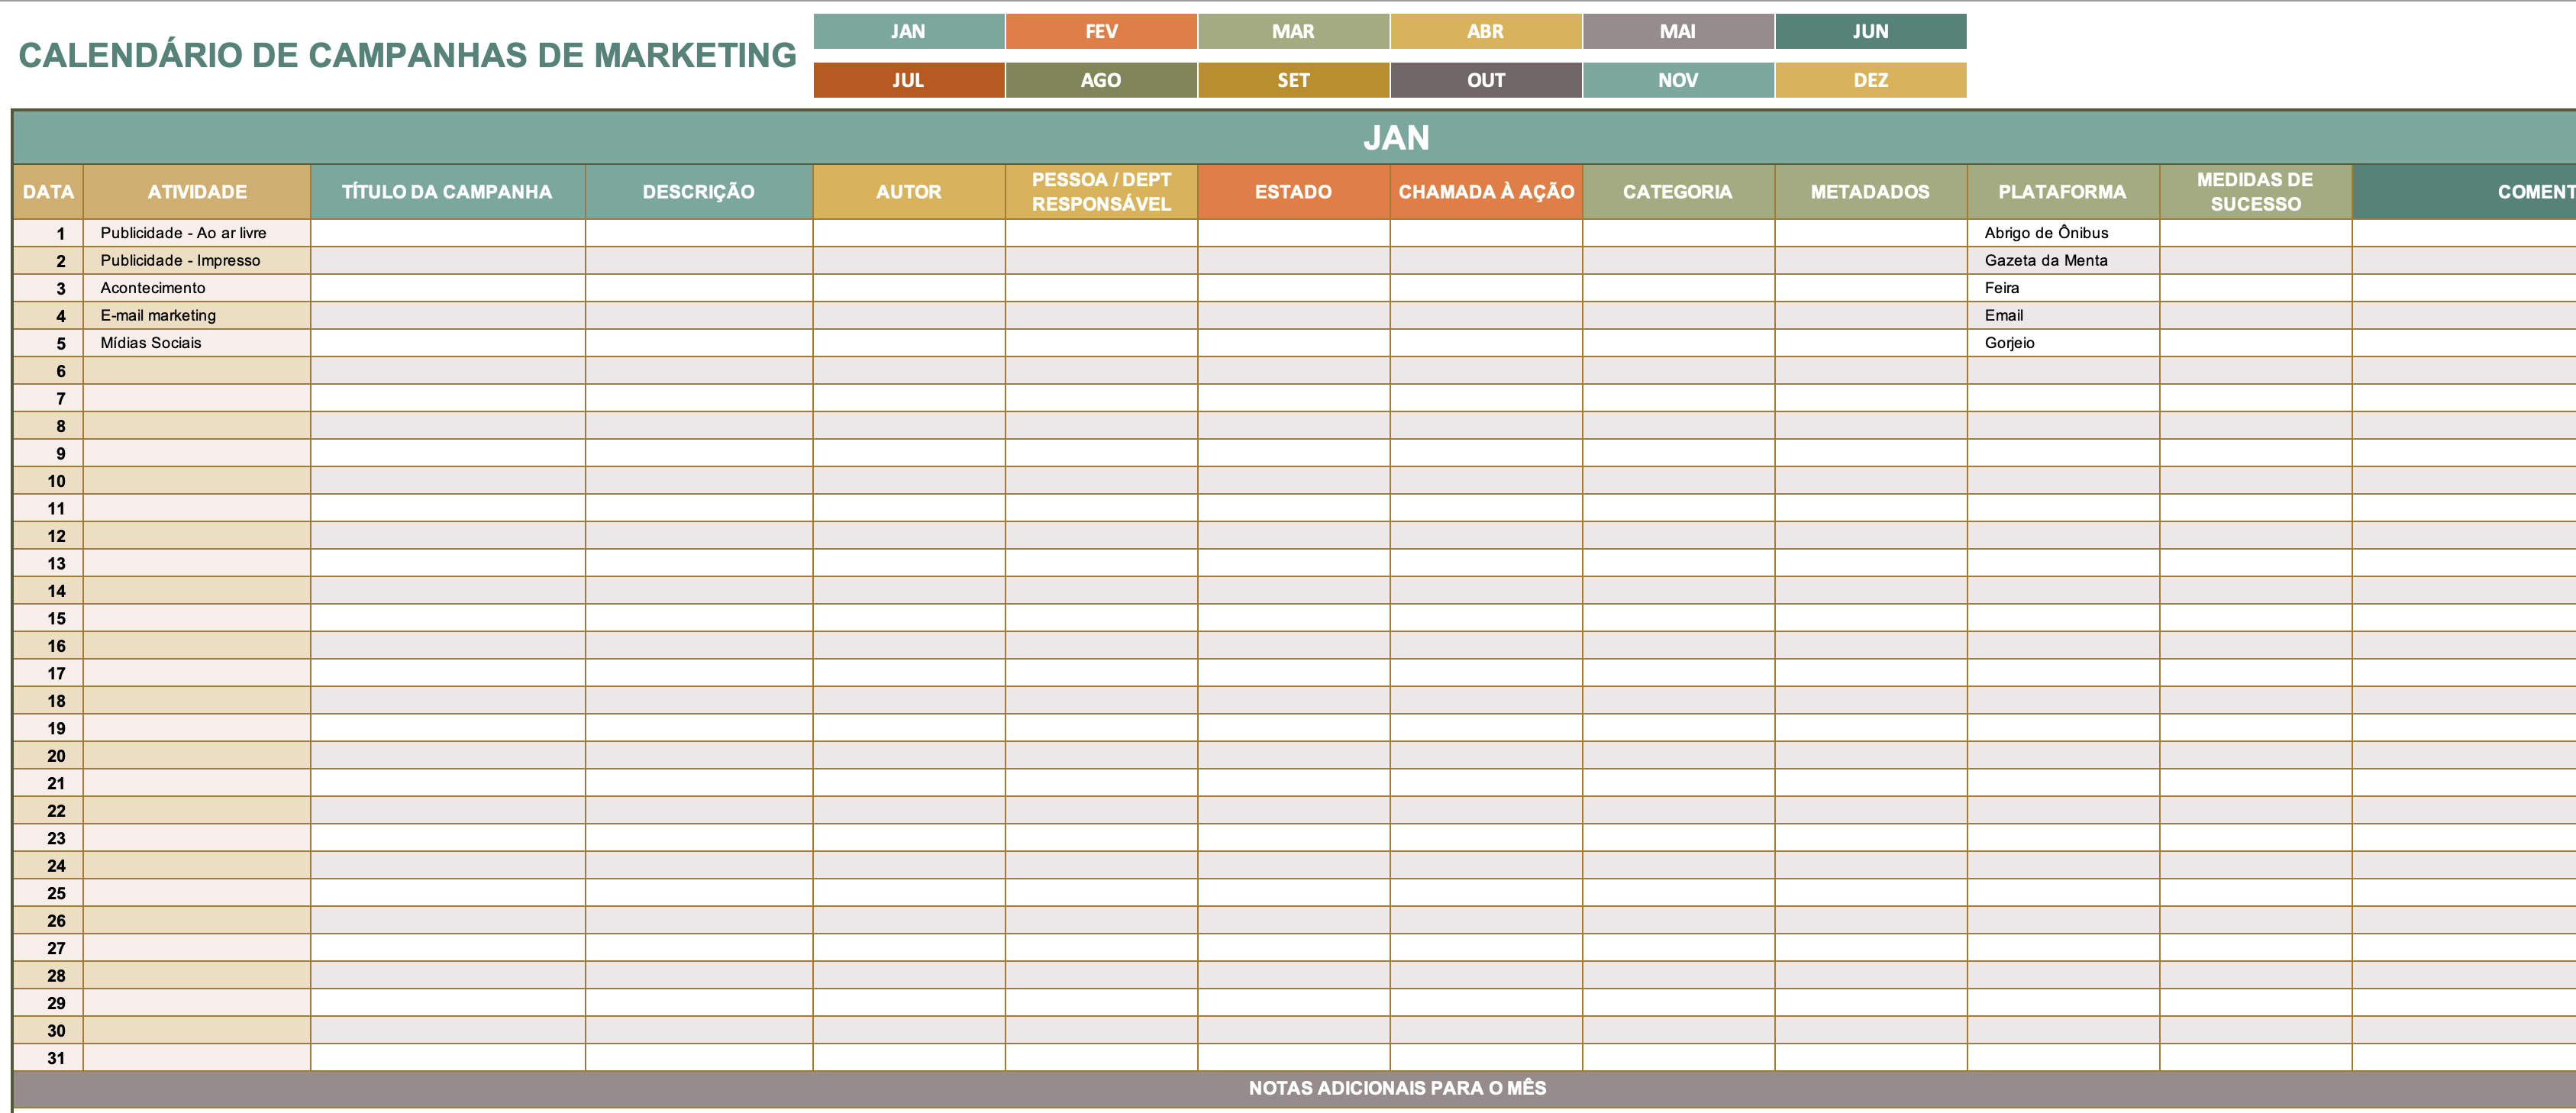The image size is (2576, 1113).
Task: Click the TÍTULO DA CAMPANHA header
Action: pos(447,192)
